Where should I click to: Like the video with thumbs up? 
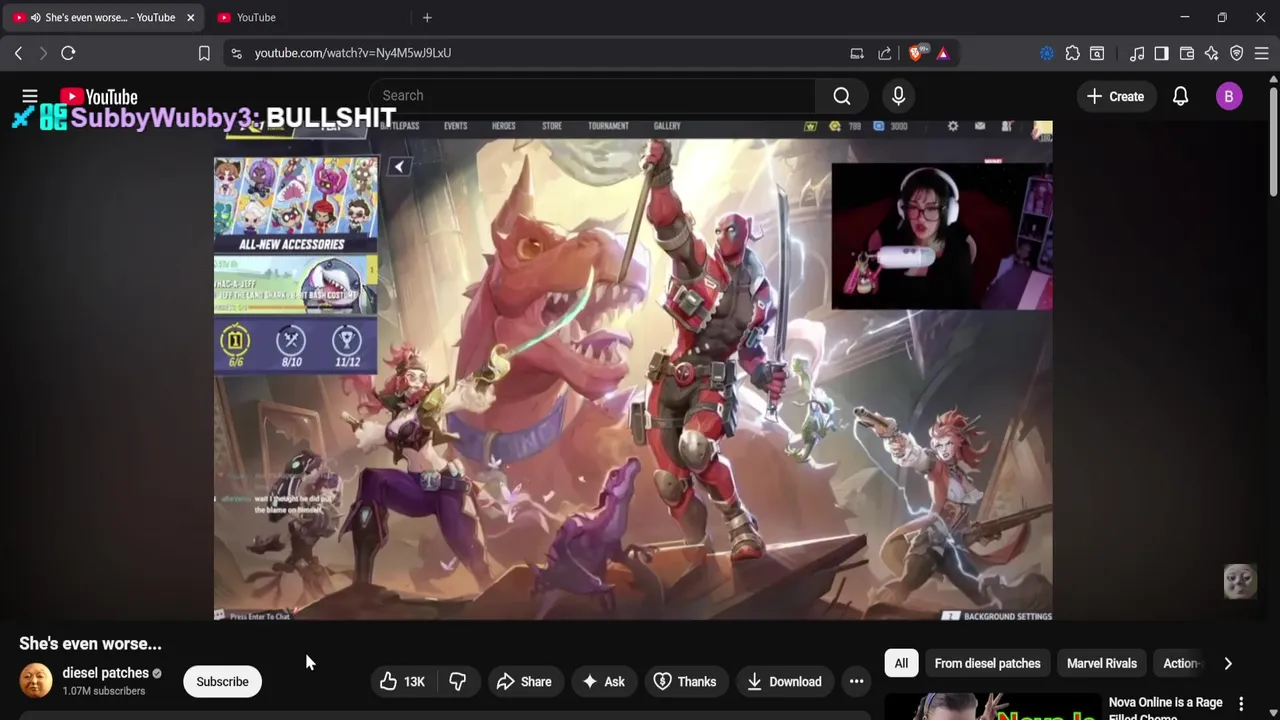[x=402, y=682]
